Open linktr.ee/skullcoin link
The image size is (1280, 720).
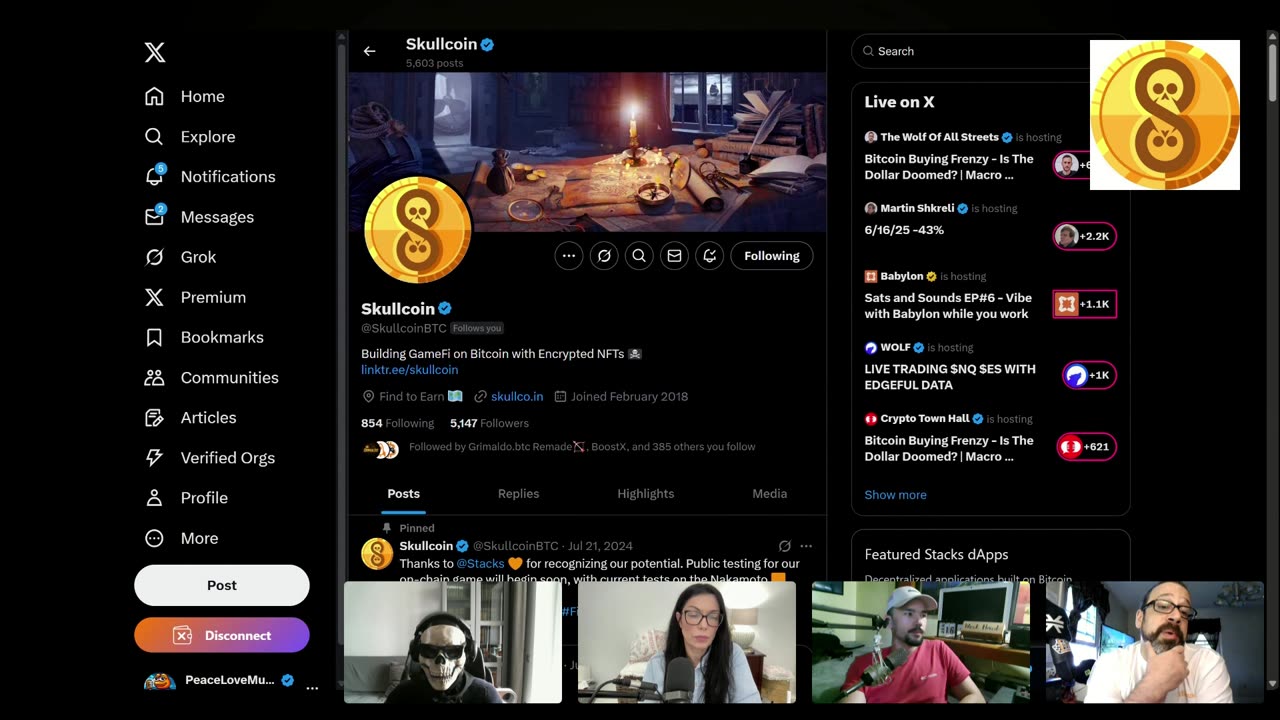(410, 370)
